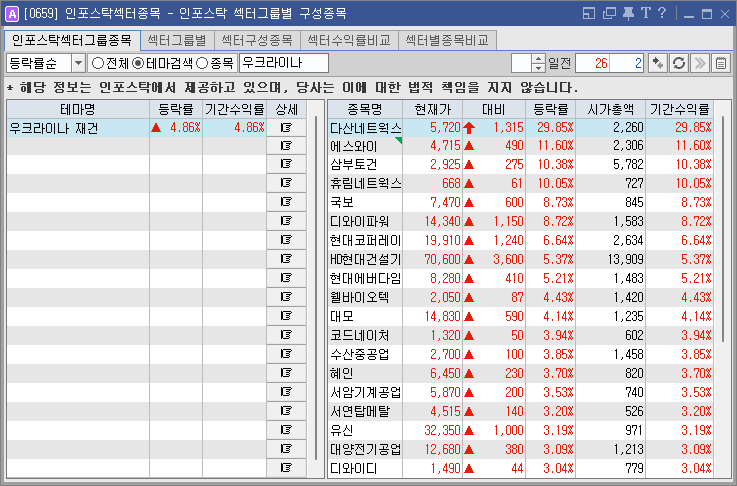737x486 pixels.
Task: Sort by 등락률 header in theme table
Action: (176, 110)
